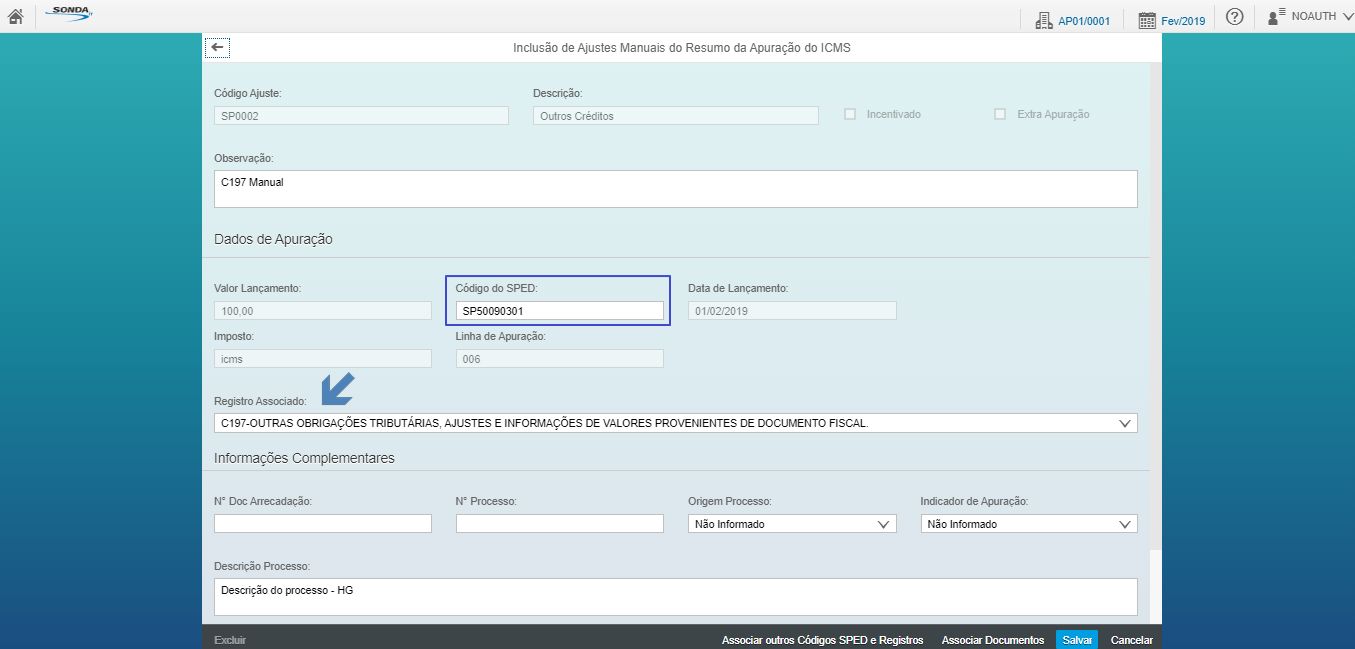
Task: Click the Data de Lançamento field
Action: tap(792, 311)
